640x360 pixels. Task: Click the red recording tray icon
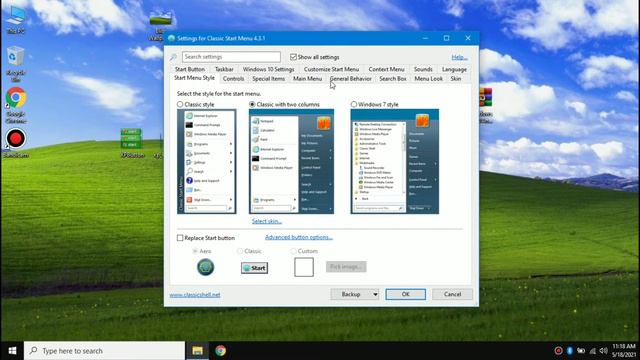point(558,351)
